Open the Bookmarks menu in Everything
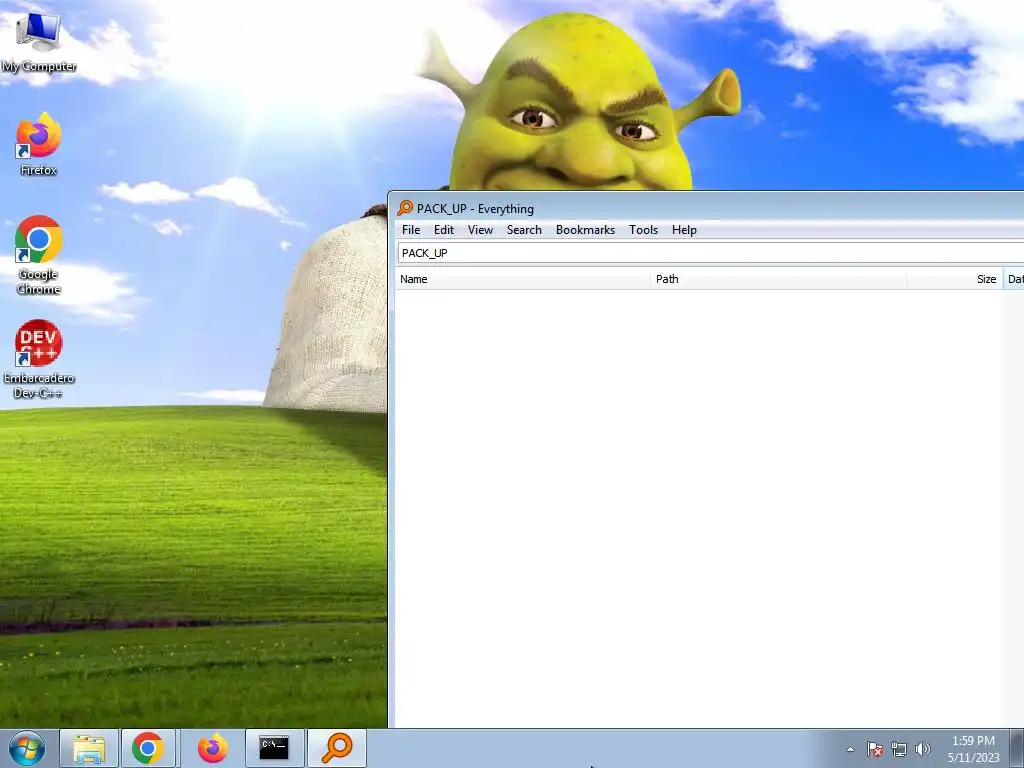Screen dimensions: 1024x768 (x=585, y=230)
